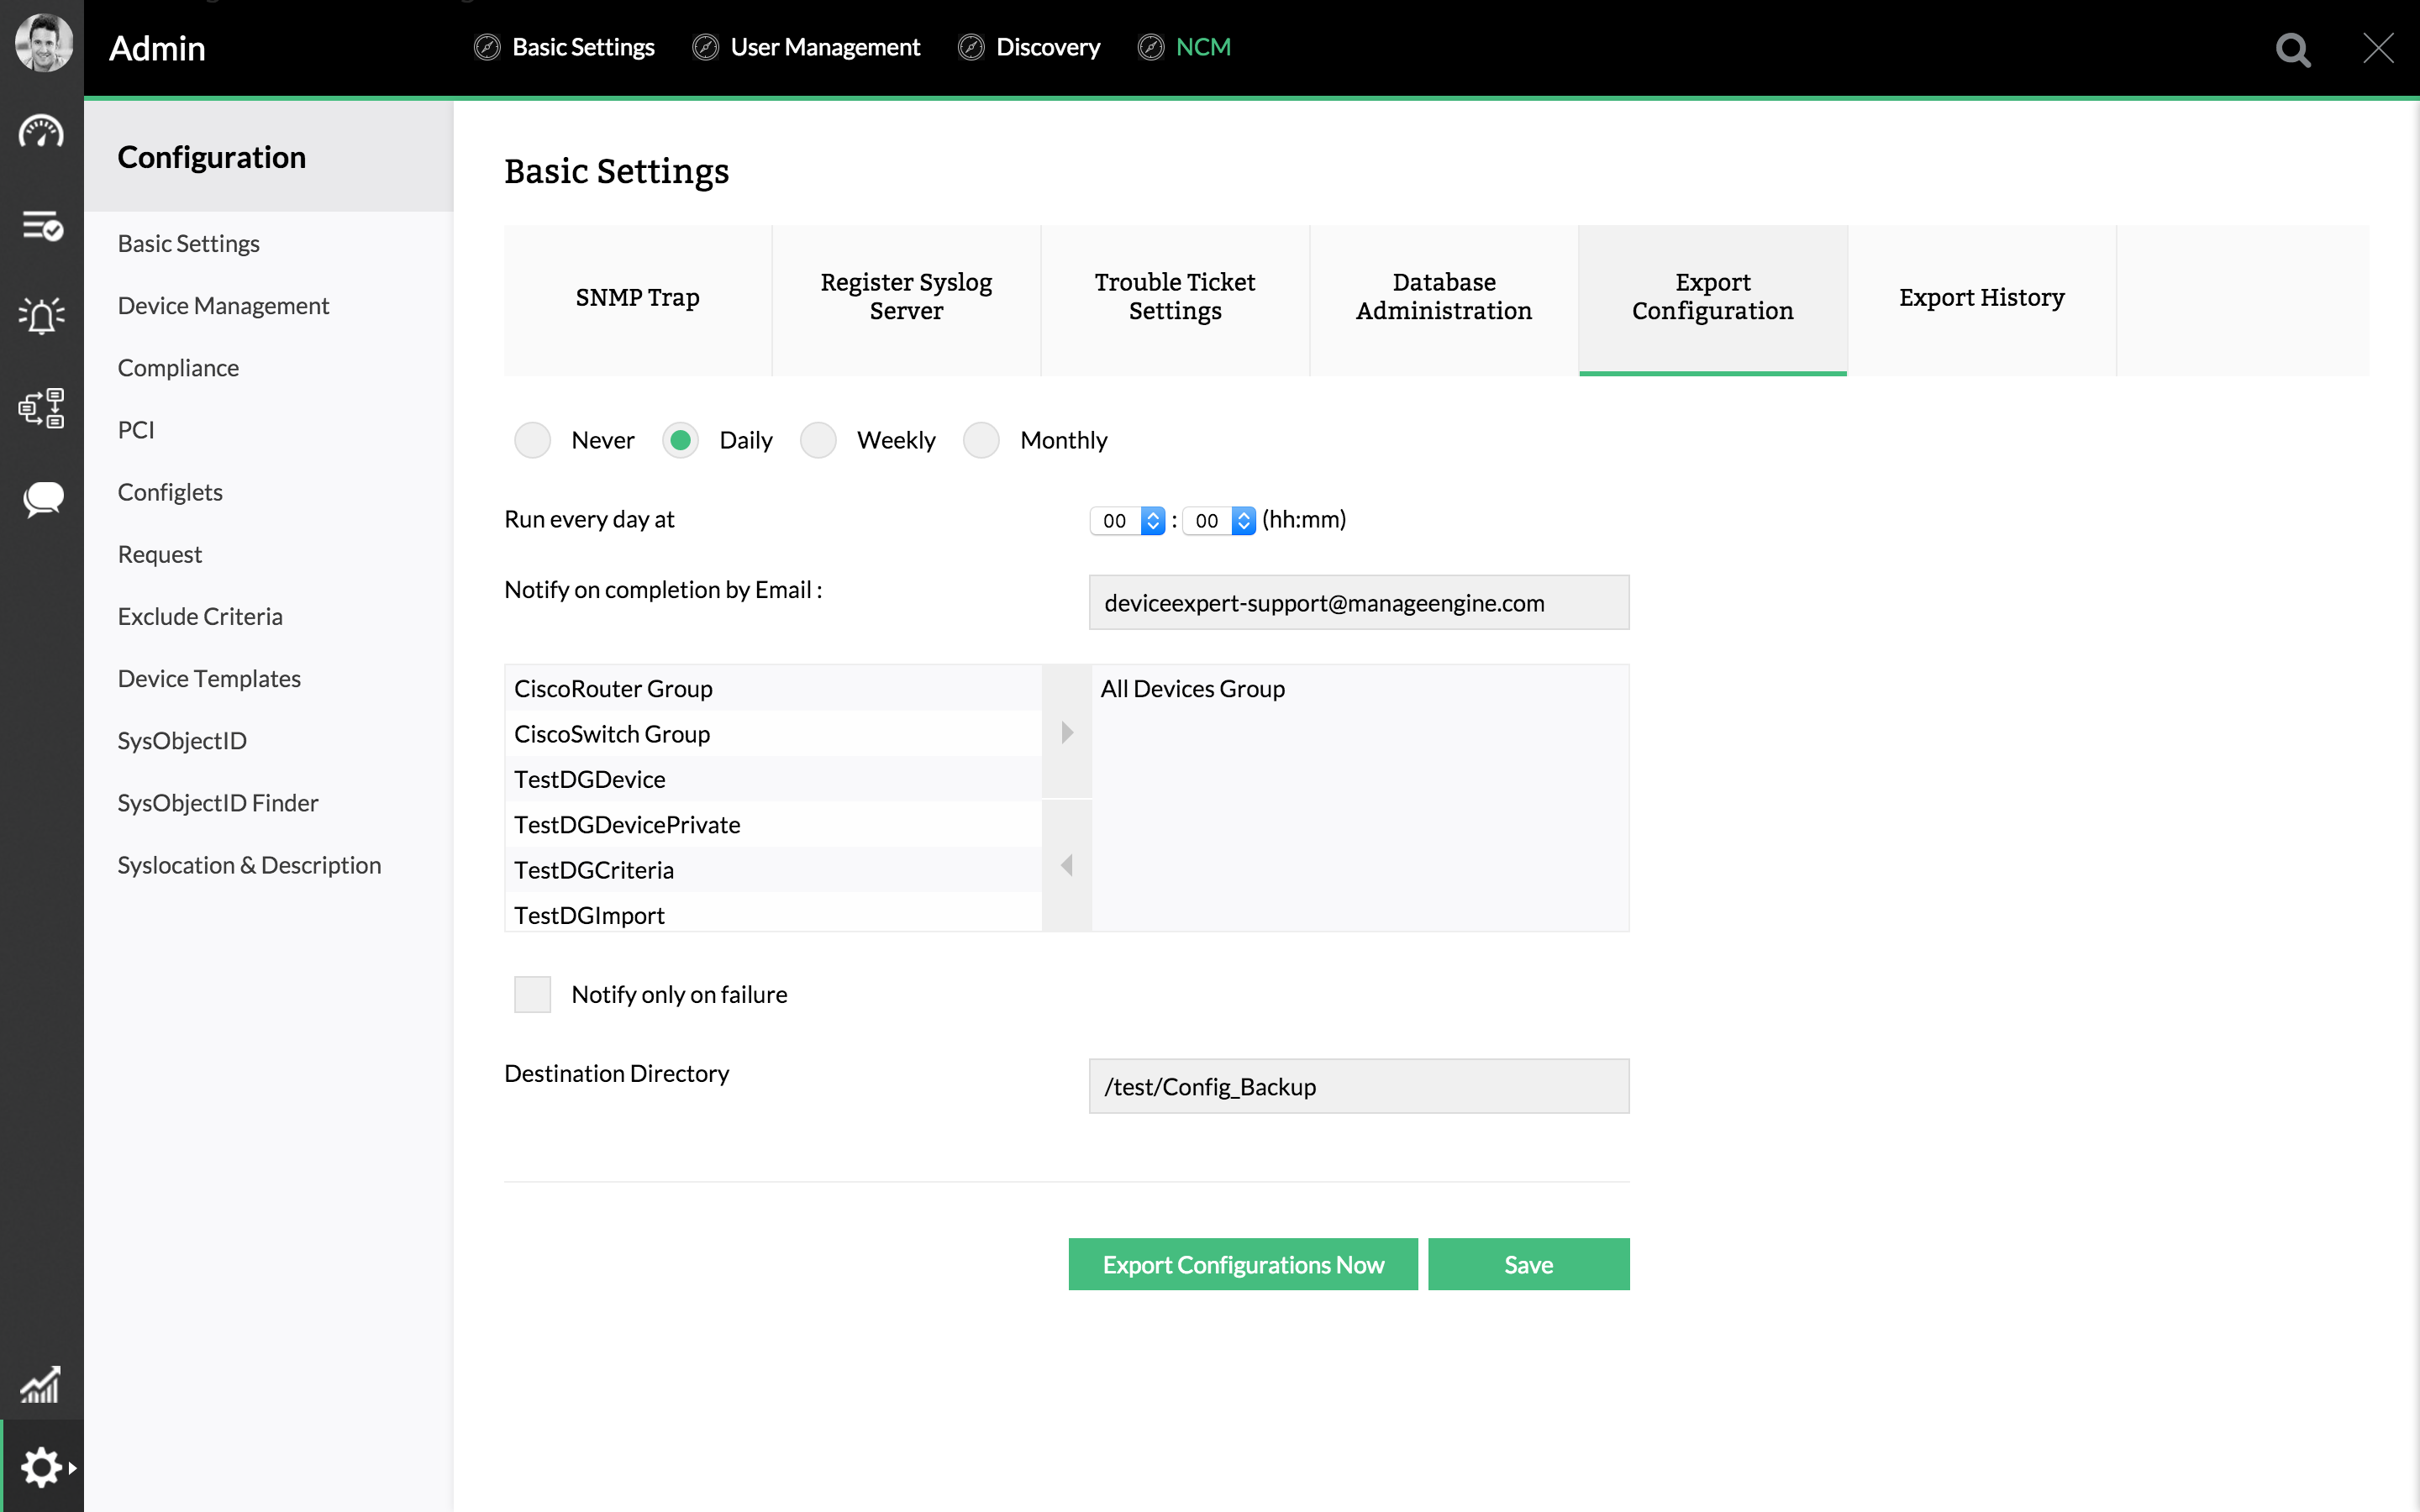Screen dimensions: 2420x1512
Task: Open the alarms bell sidebar icon
Action: [x=41, y=316]
